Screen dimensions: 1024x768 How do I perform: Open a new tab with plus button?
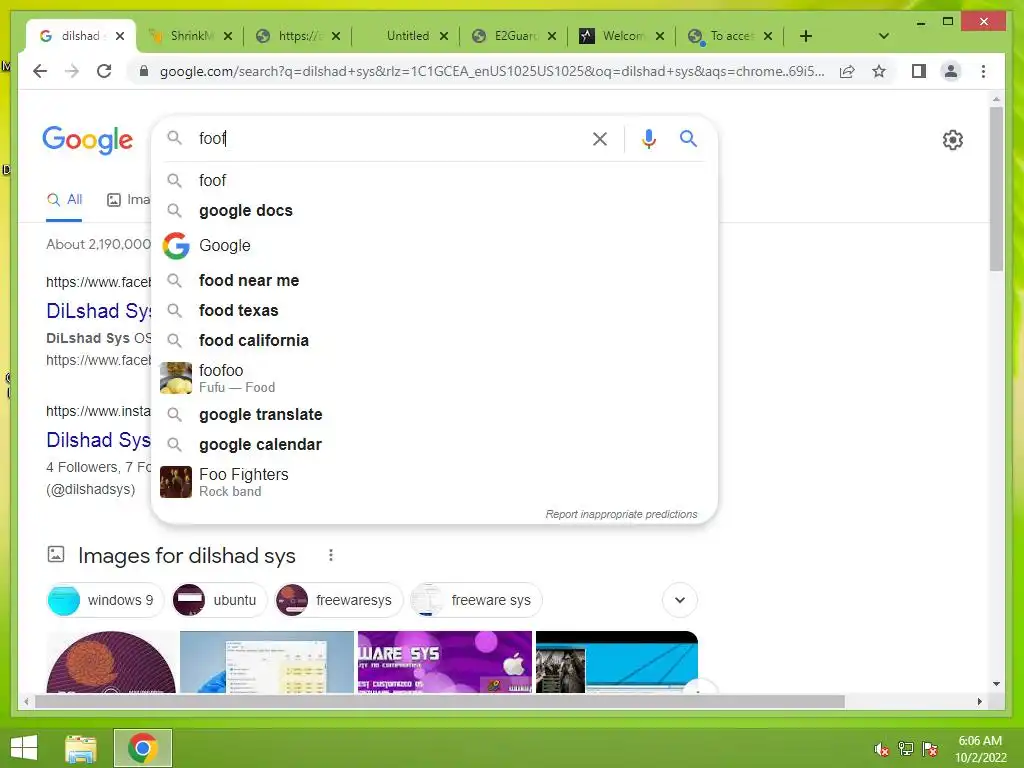pyautogui.click(x=806, y=36)
